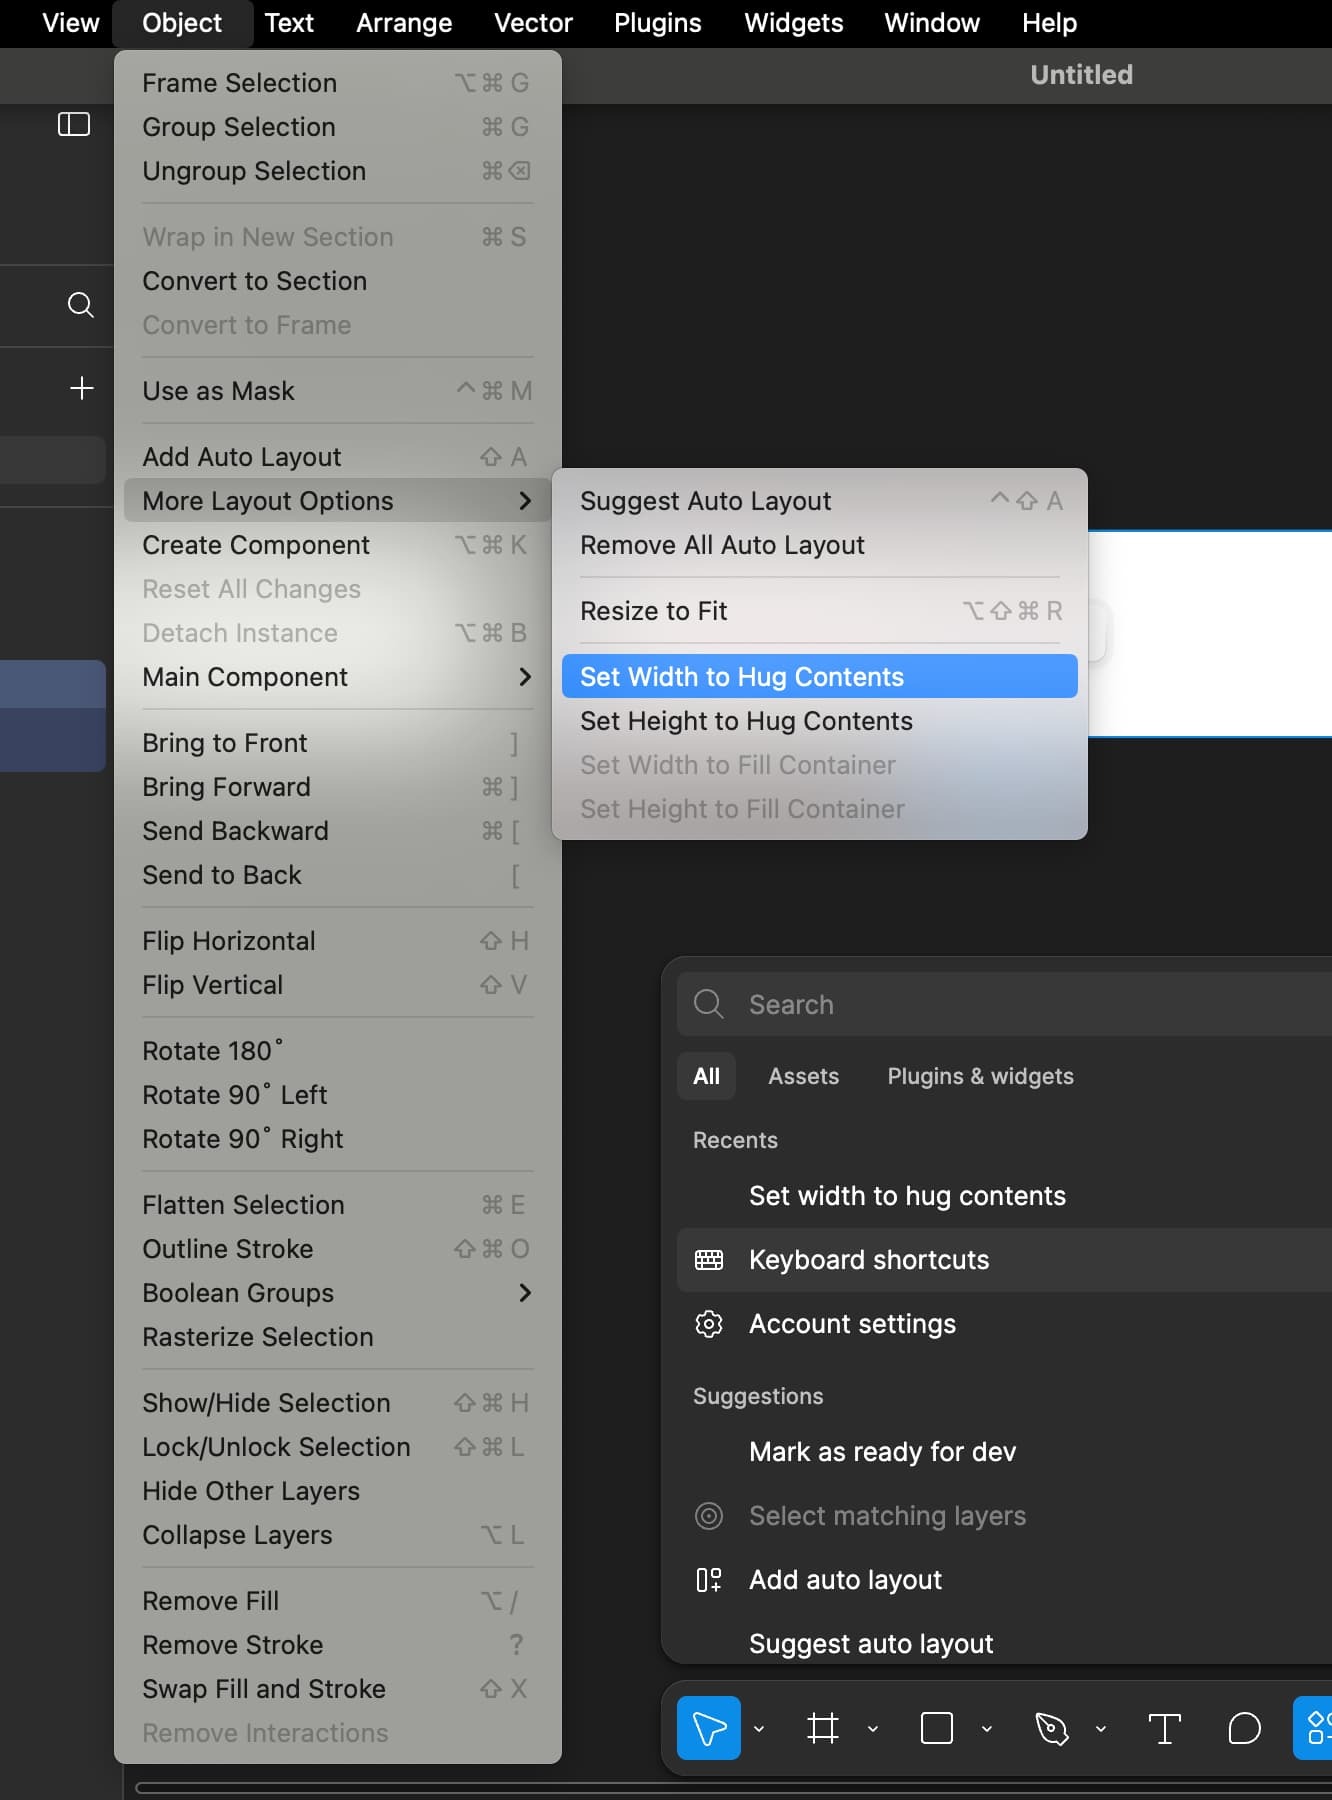Choose Flip Horizontal

(338, 941)
